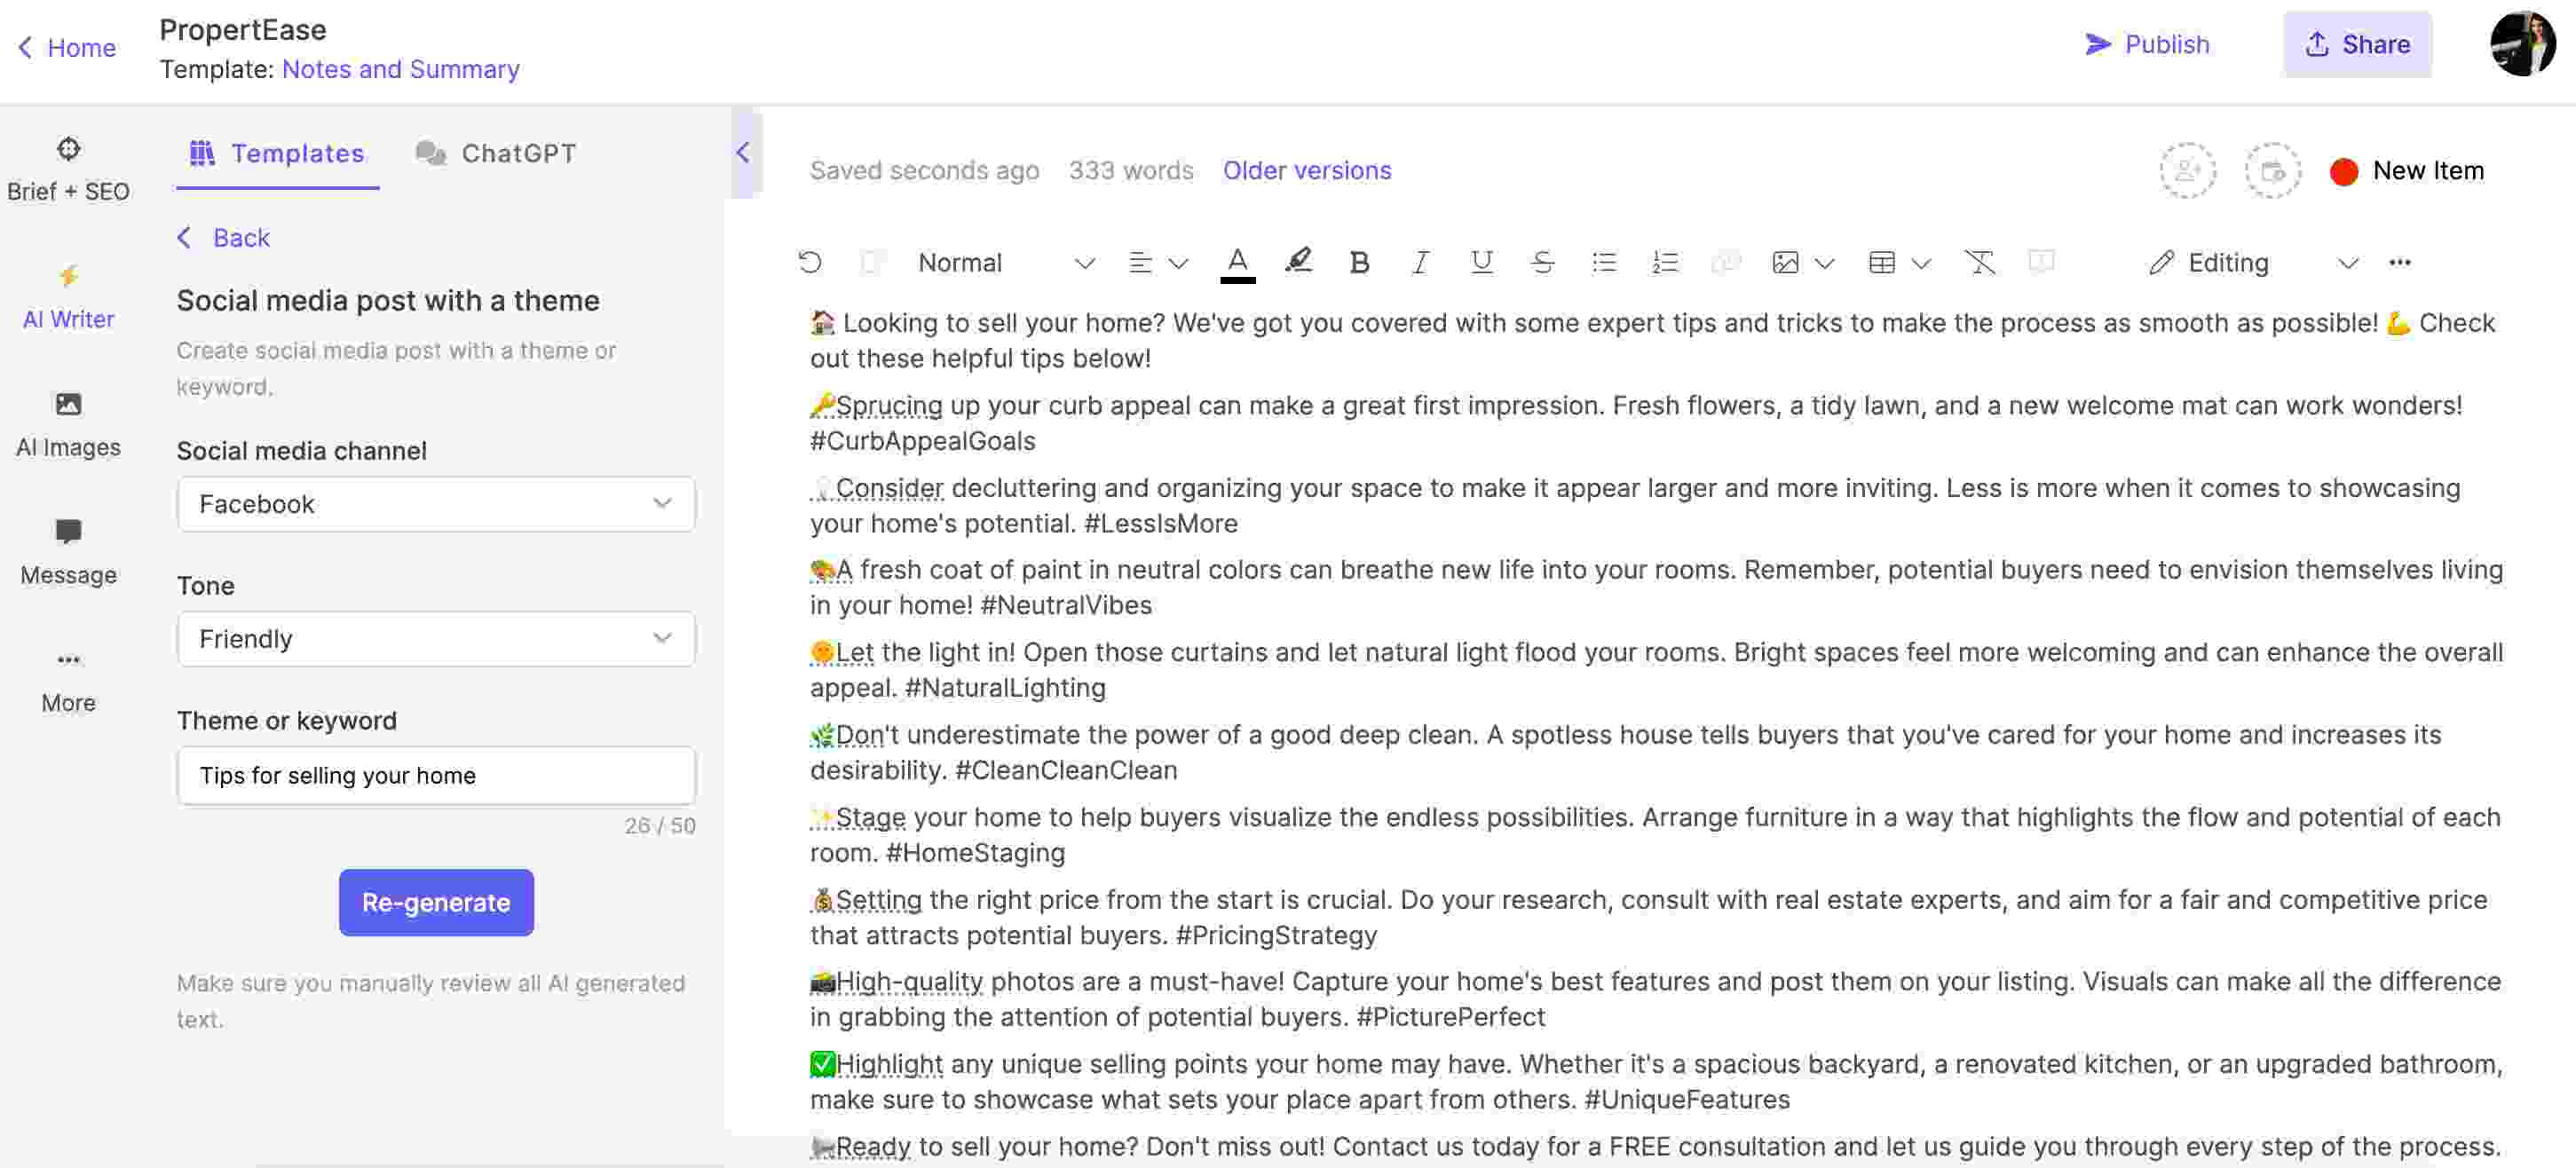The width and height of the screenshot is (2576, 1168).
Task: Open the Social media channel dropdown
Action: tap(437, 504)
